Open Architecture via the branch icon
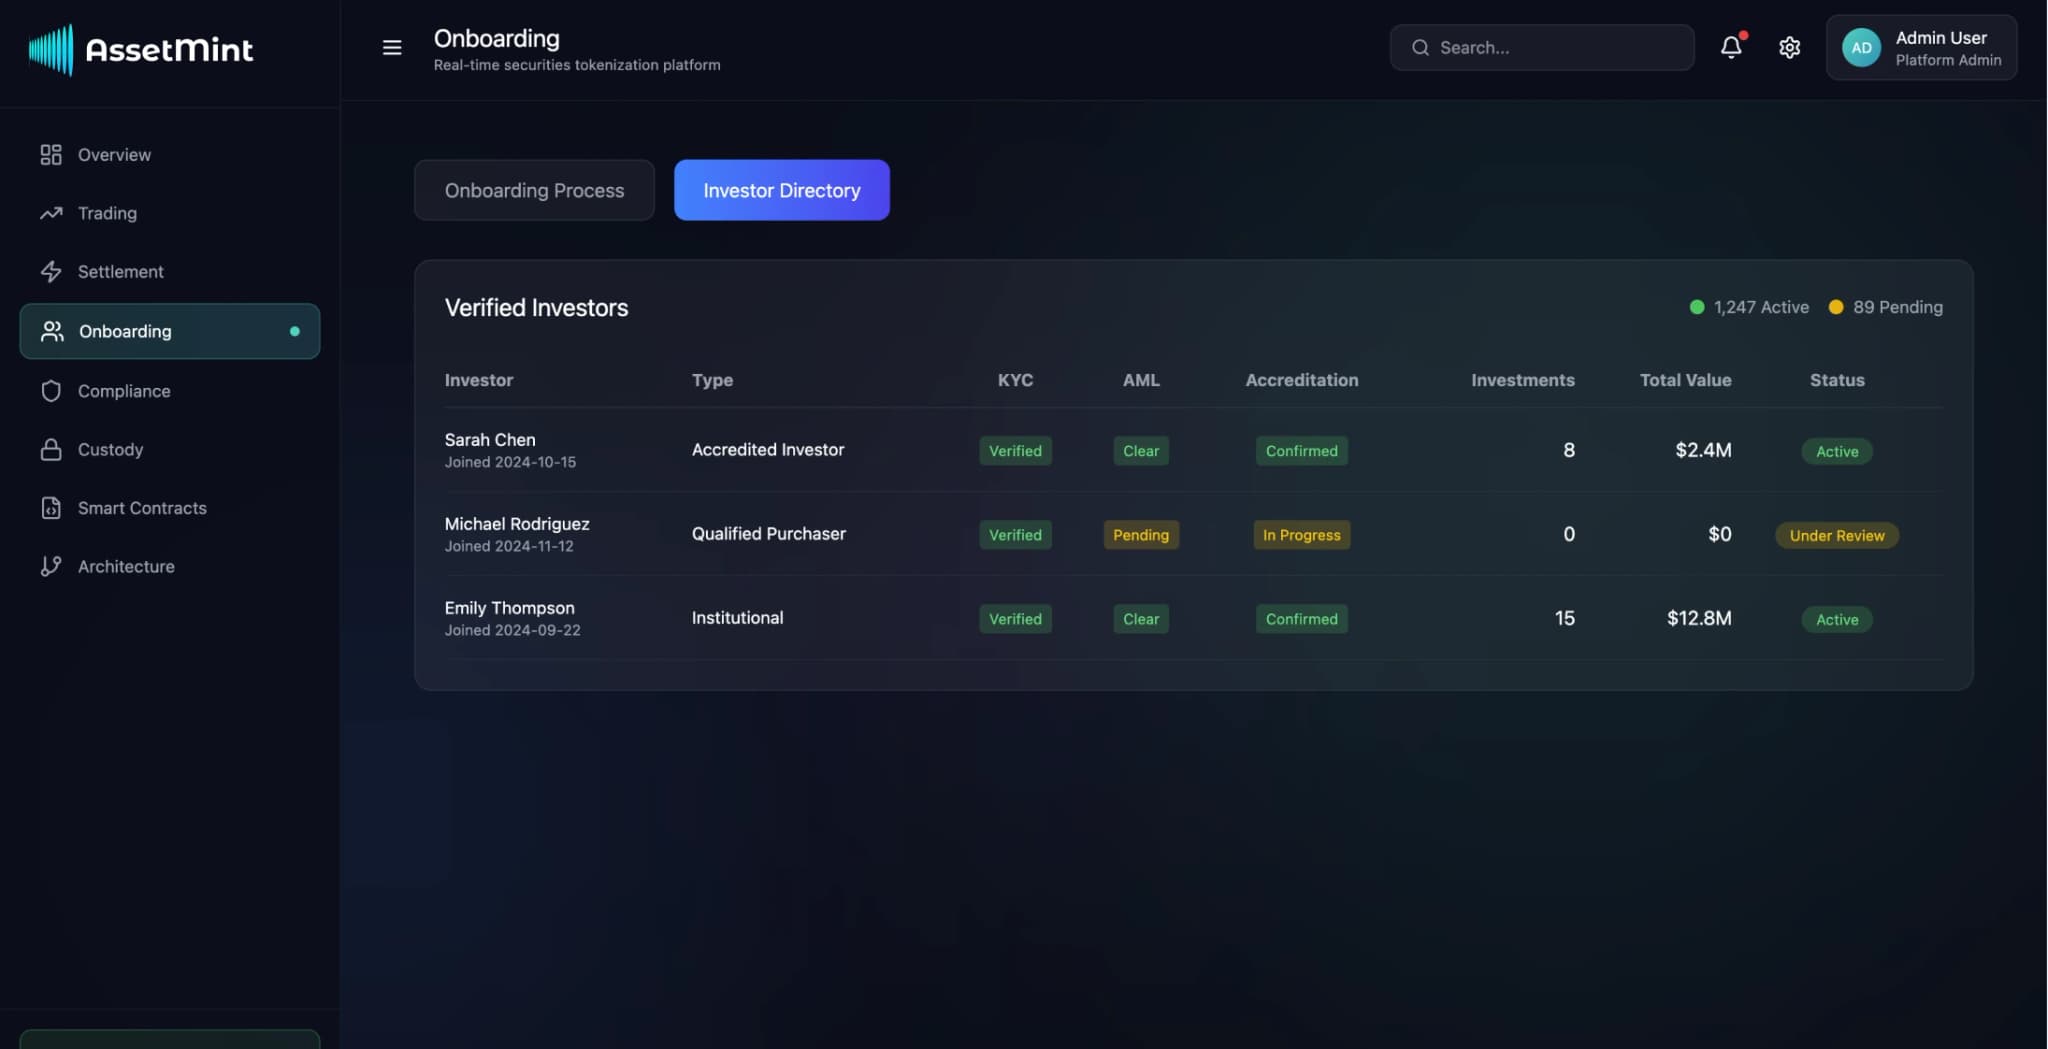 pos(52,566)
